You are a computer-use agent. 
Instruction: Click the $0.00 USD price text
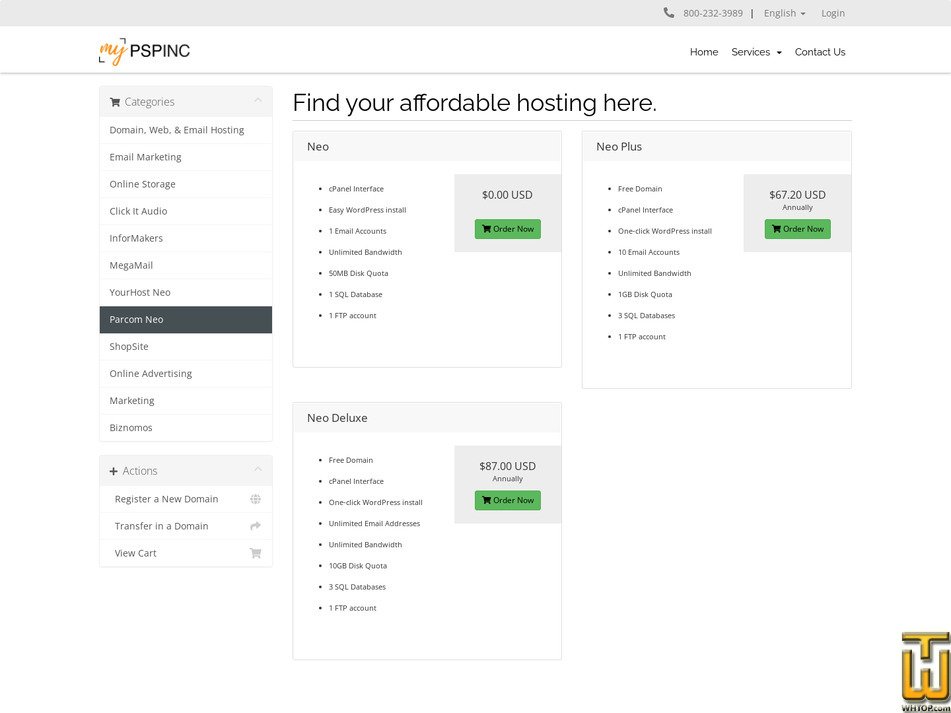pyautogui.click(x=507, y=195)
